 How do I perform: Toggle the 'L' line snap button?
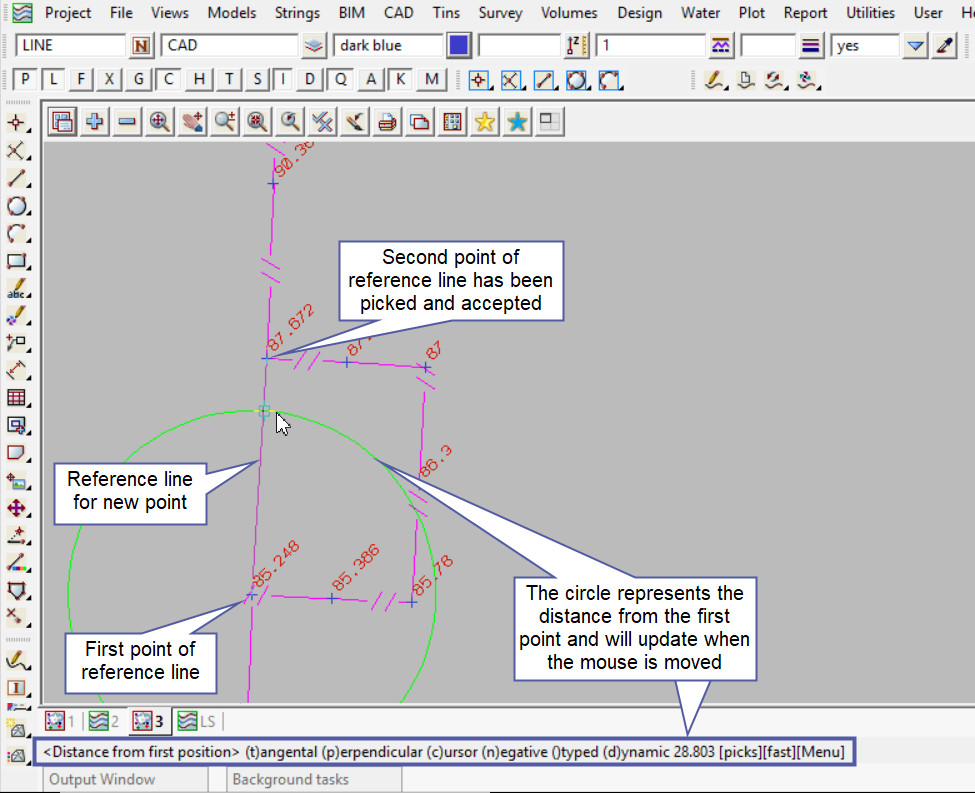(54, 80)
